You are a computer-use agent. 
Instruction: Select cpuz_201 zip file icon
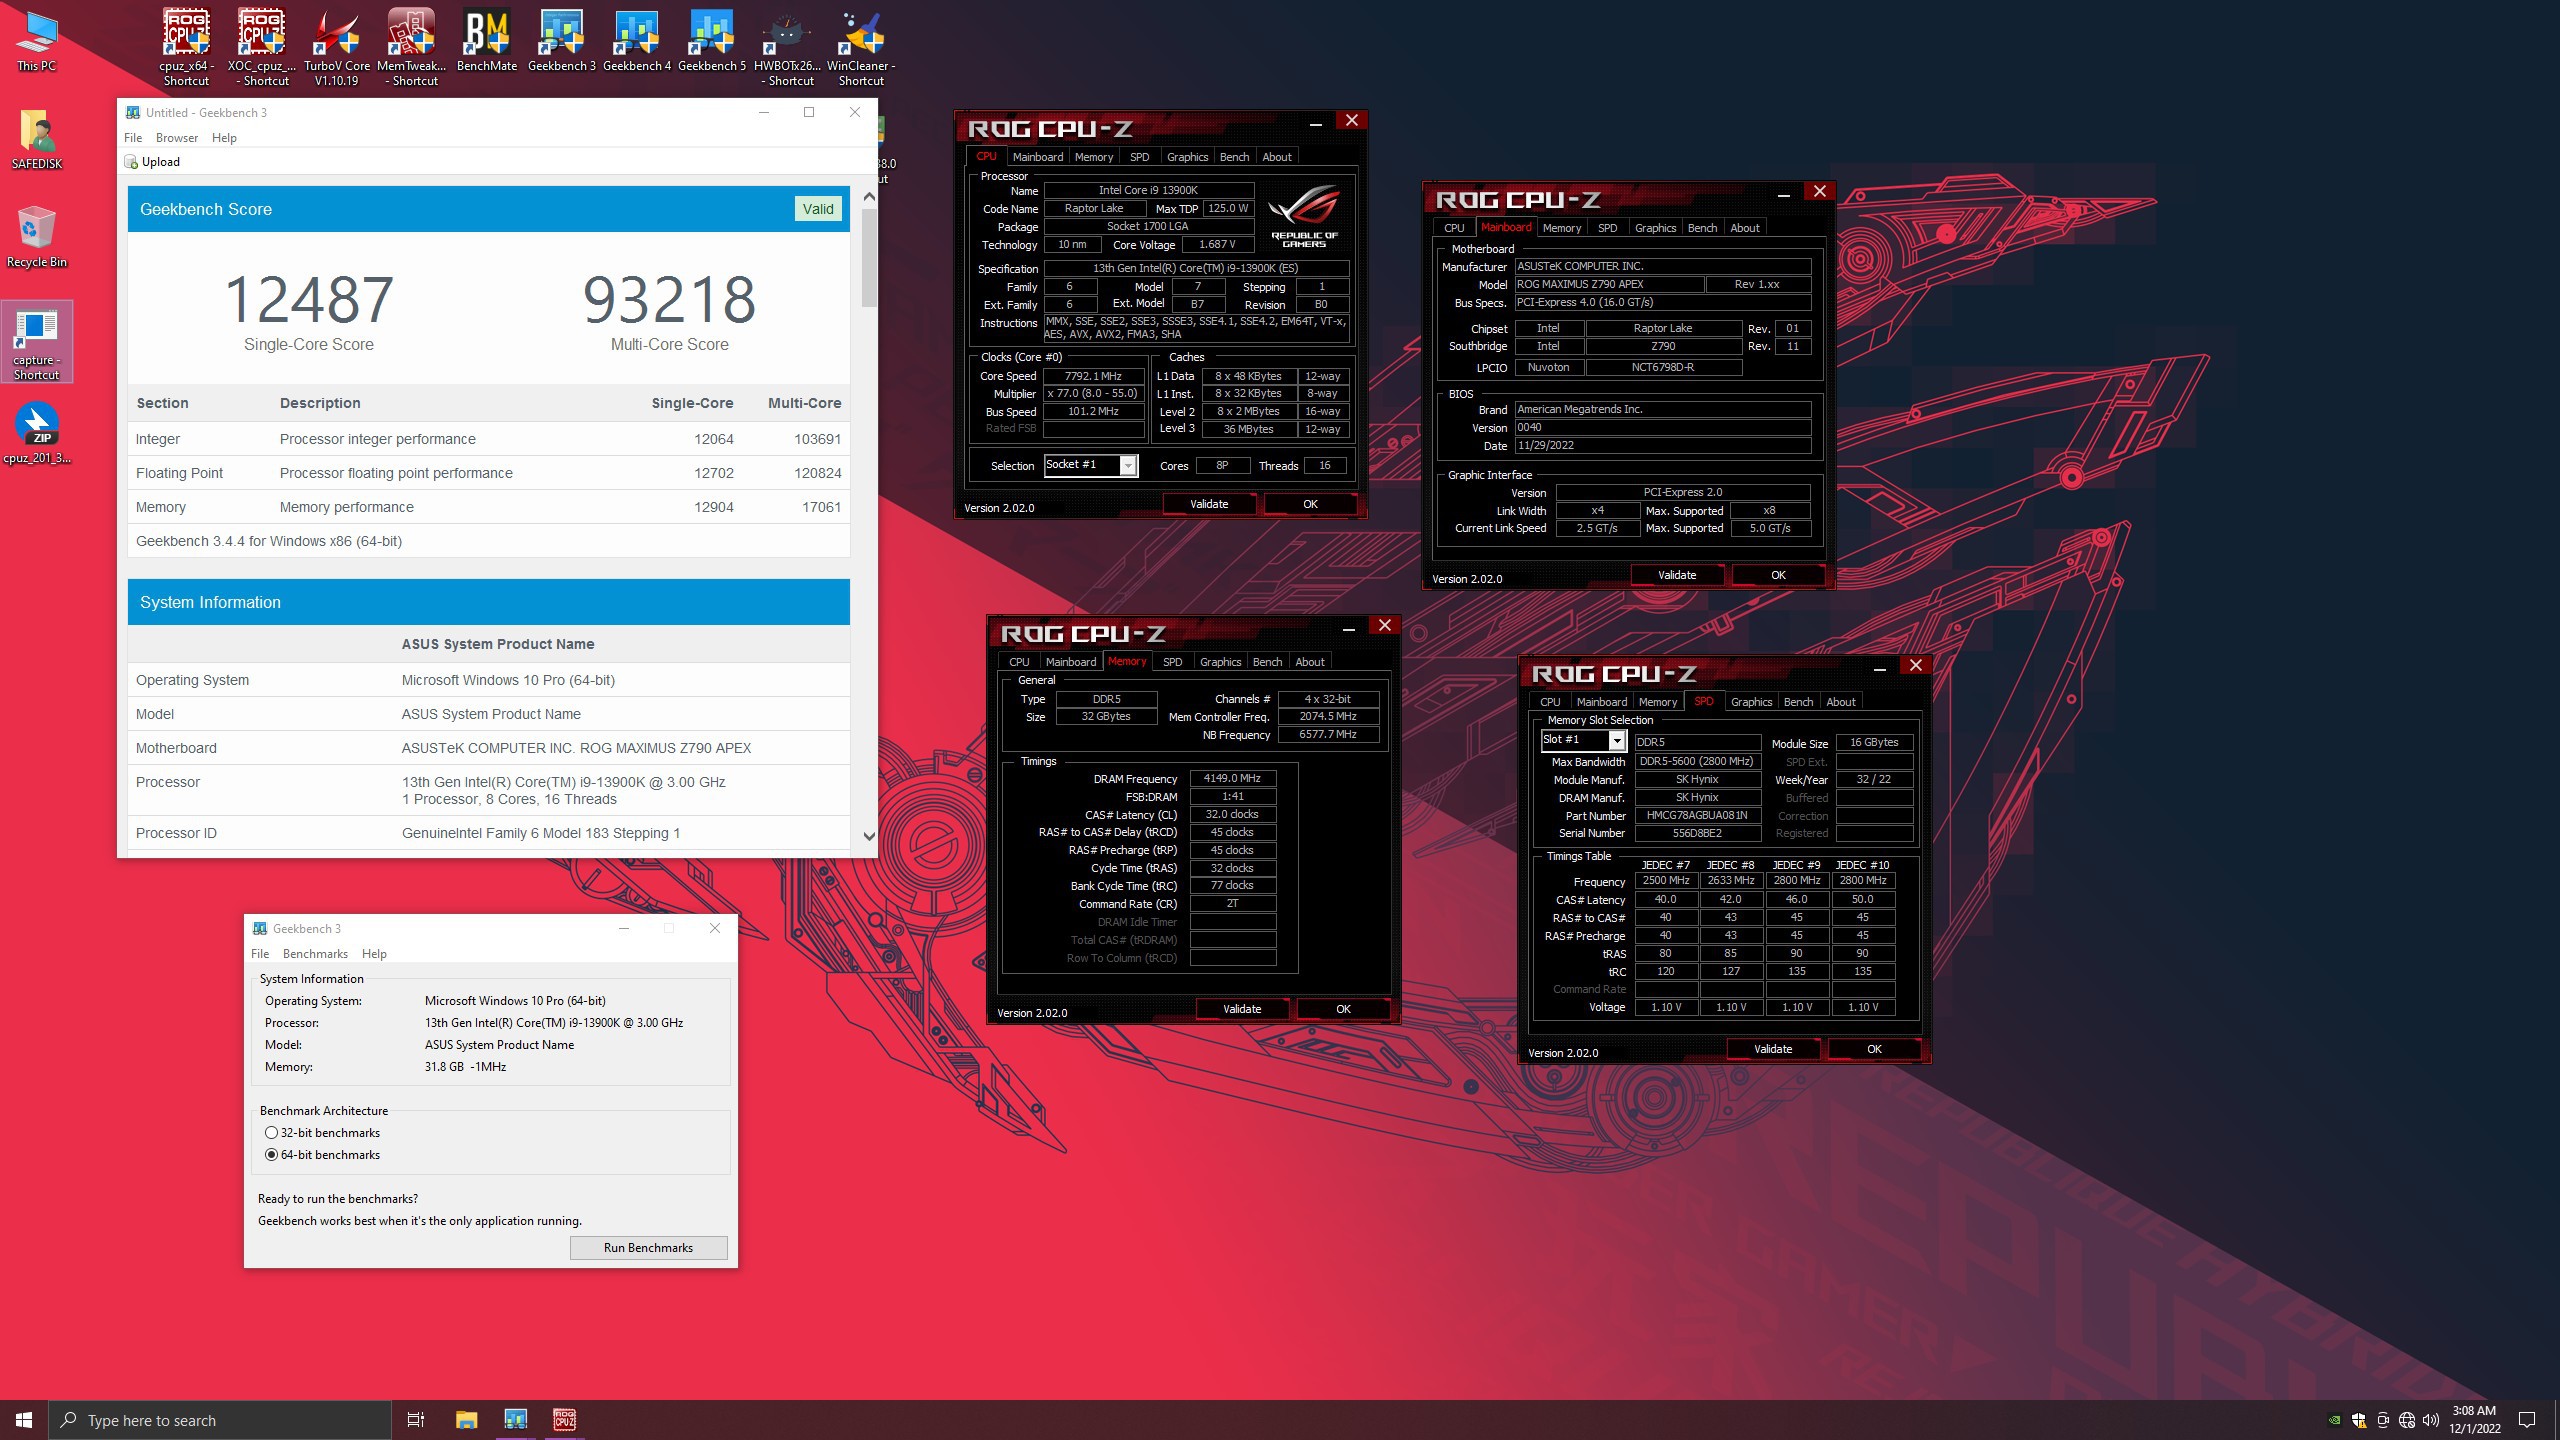point(37,433)
